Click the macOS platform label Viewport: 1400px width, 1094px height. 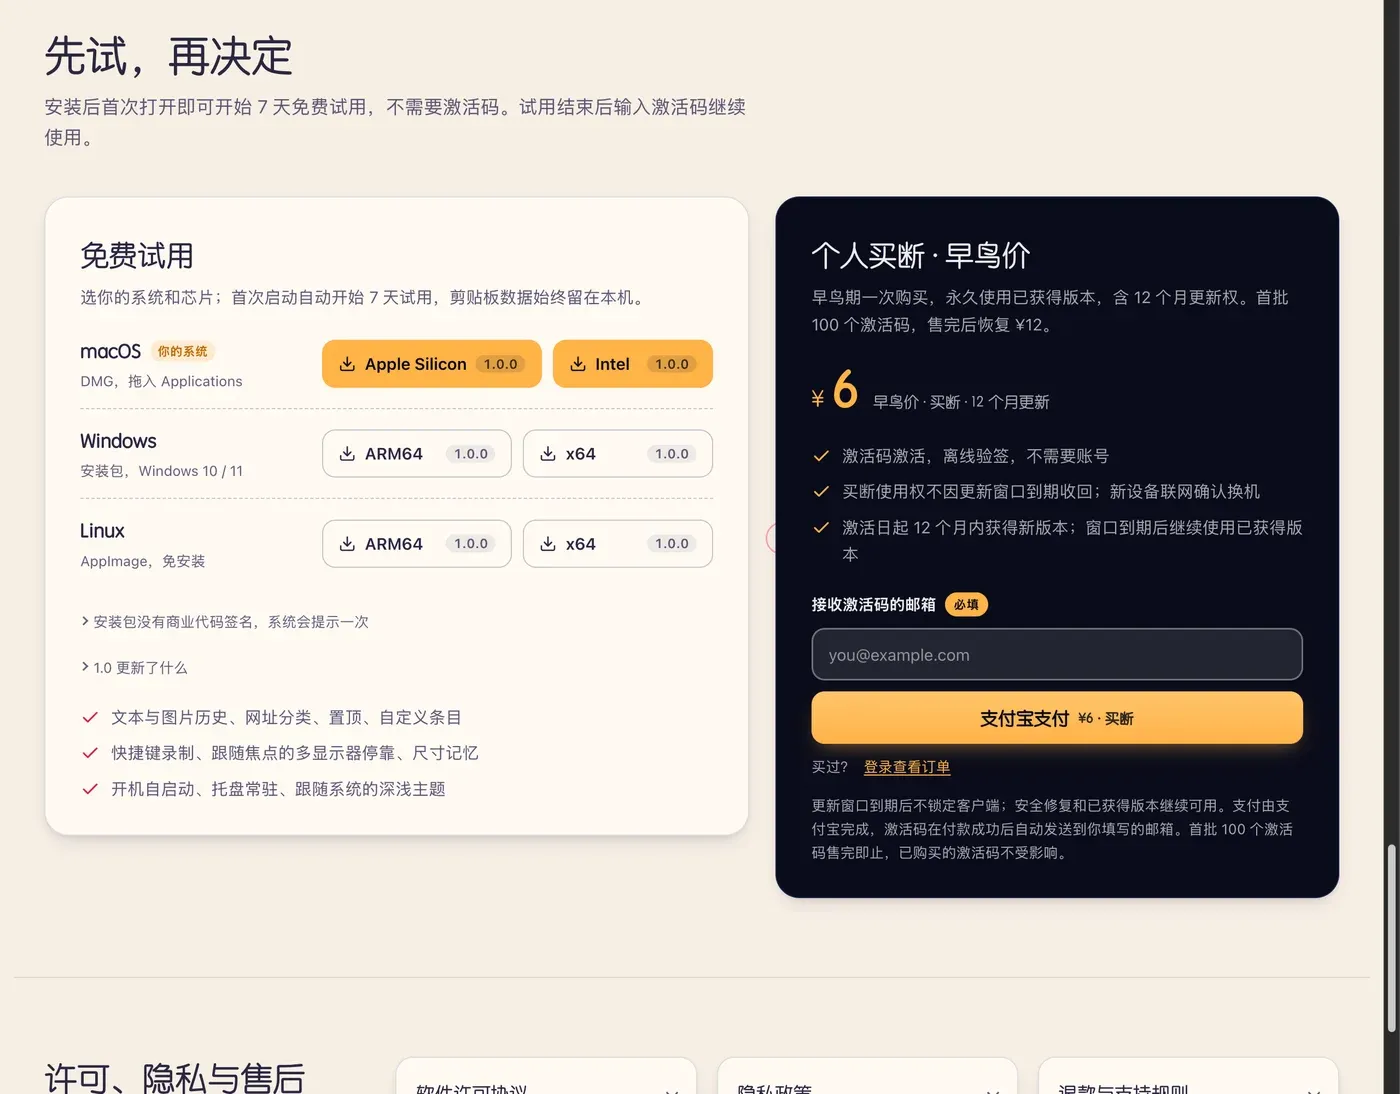pos(110,352)
